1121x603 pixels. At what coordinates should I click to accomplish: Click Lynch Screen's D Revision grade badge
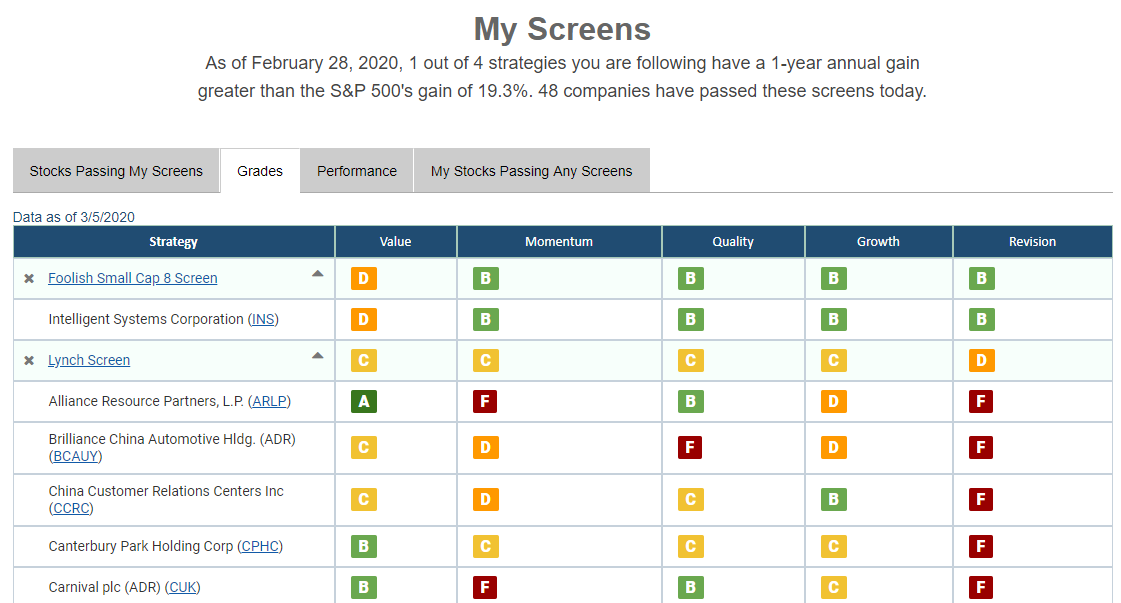[981, 361]
